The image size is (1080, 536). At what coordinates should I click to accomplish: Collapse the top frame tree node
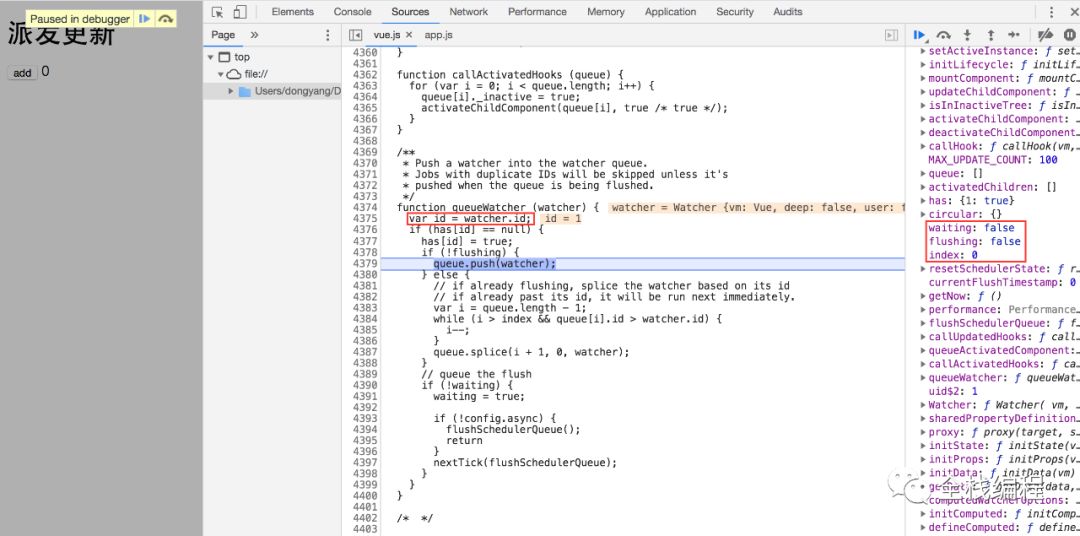[211, 57]
